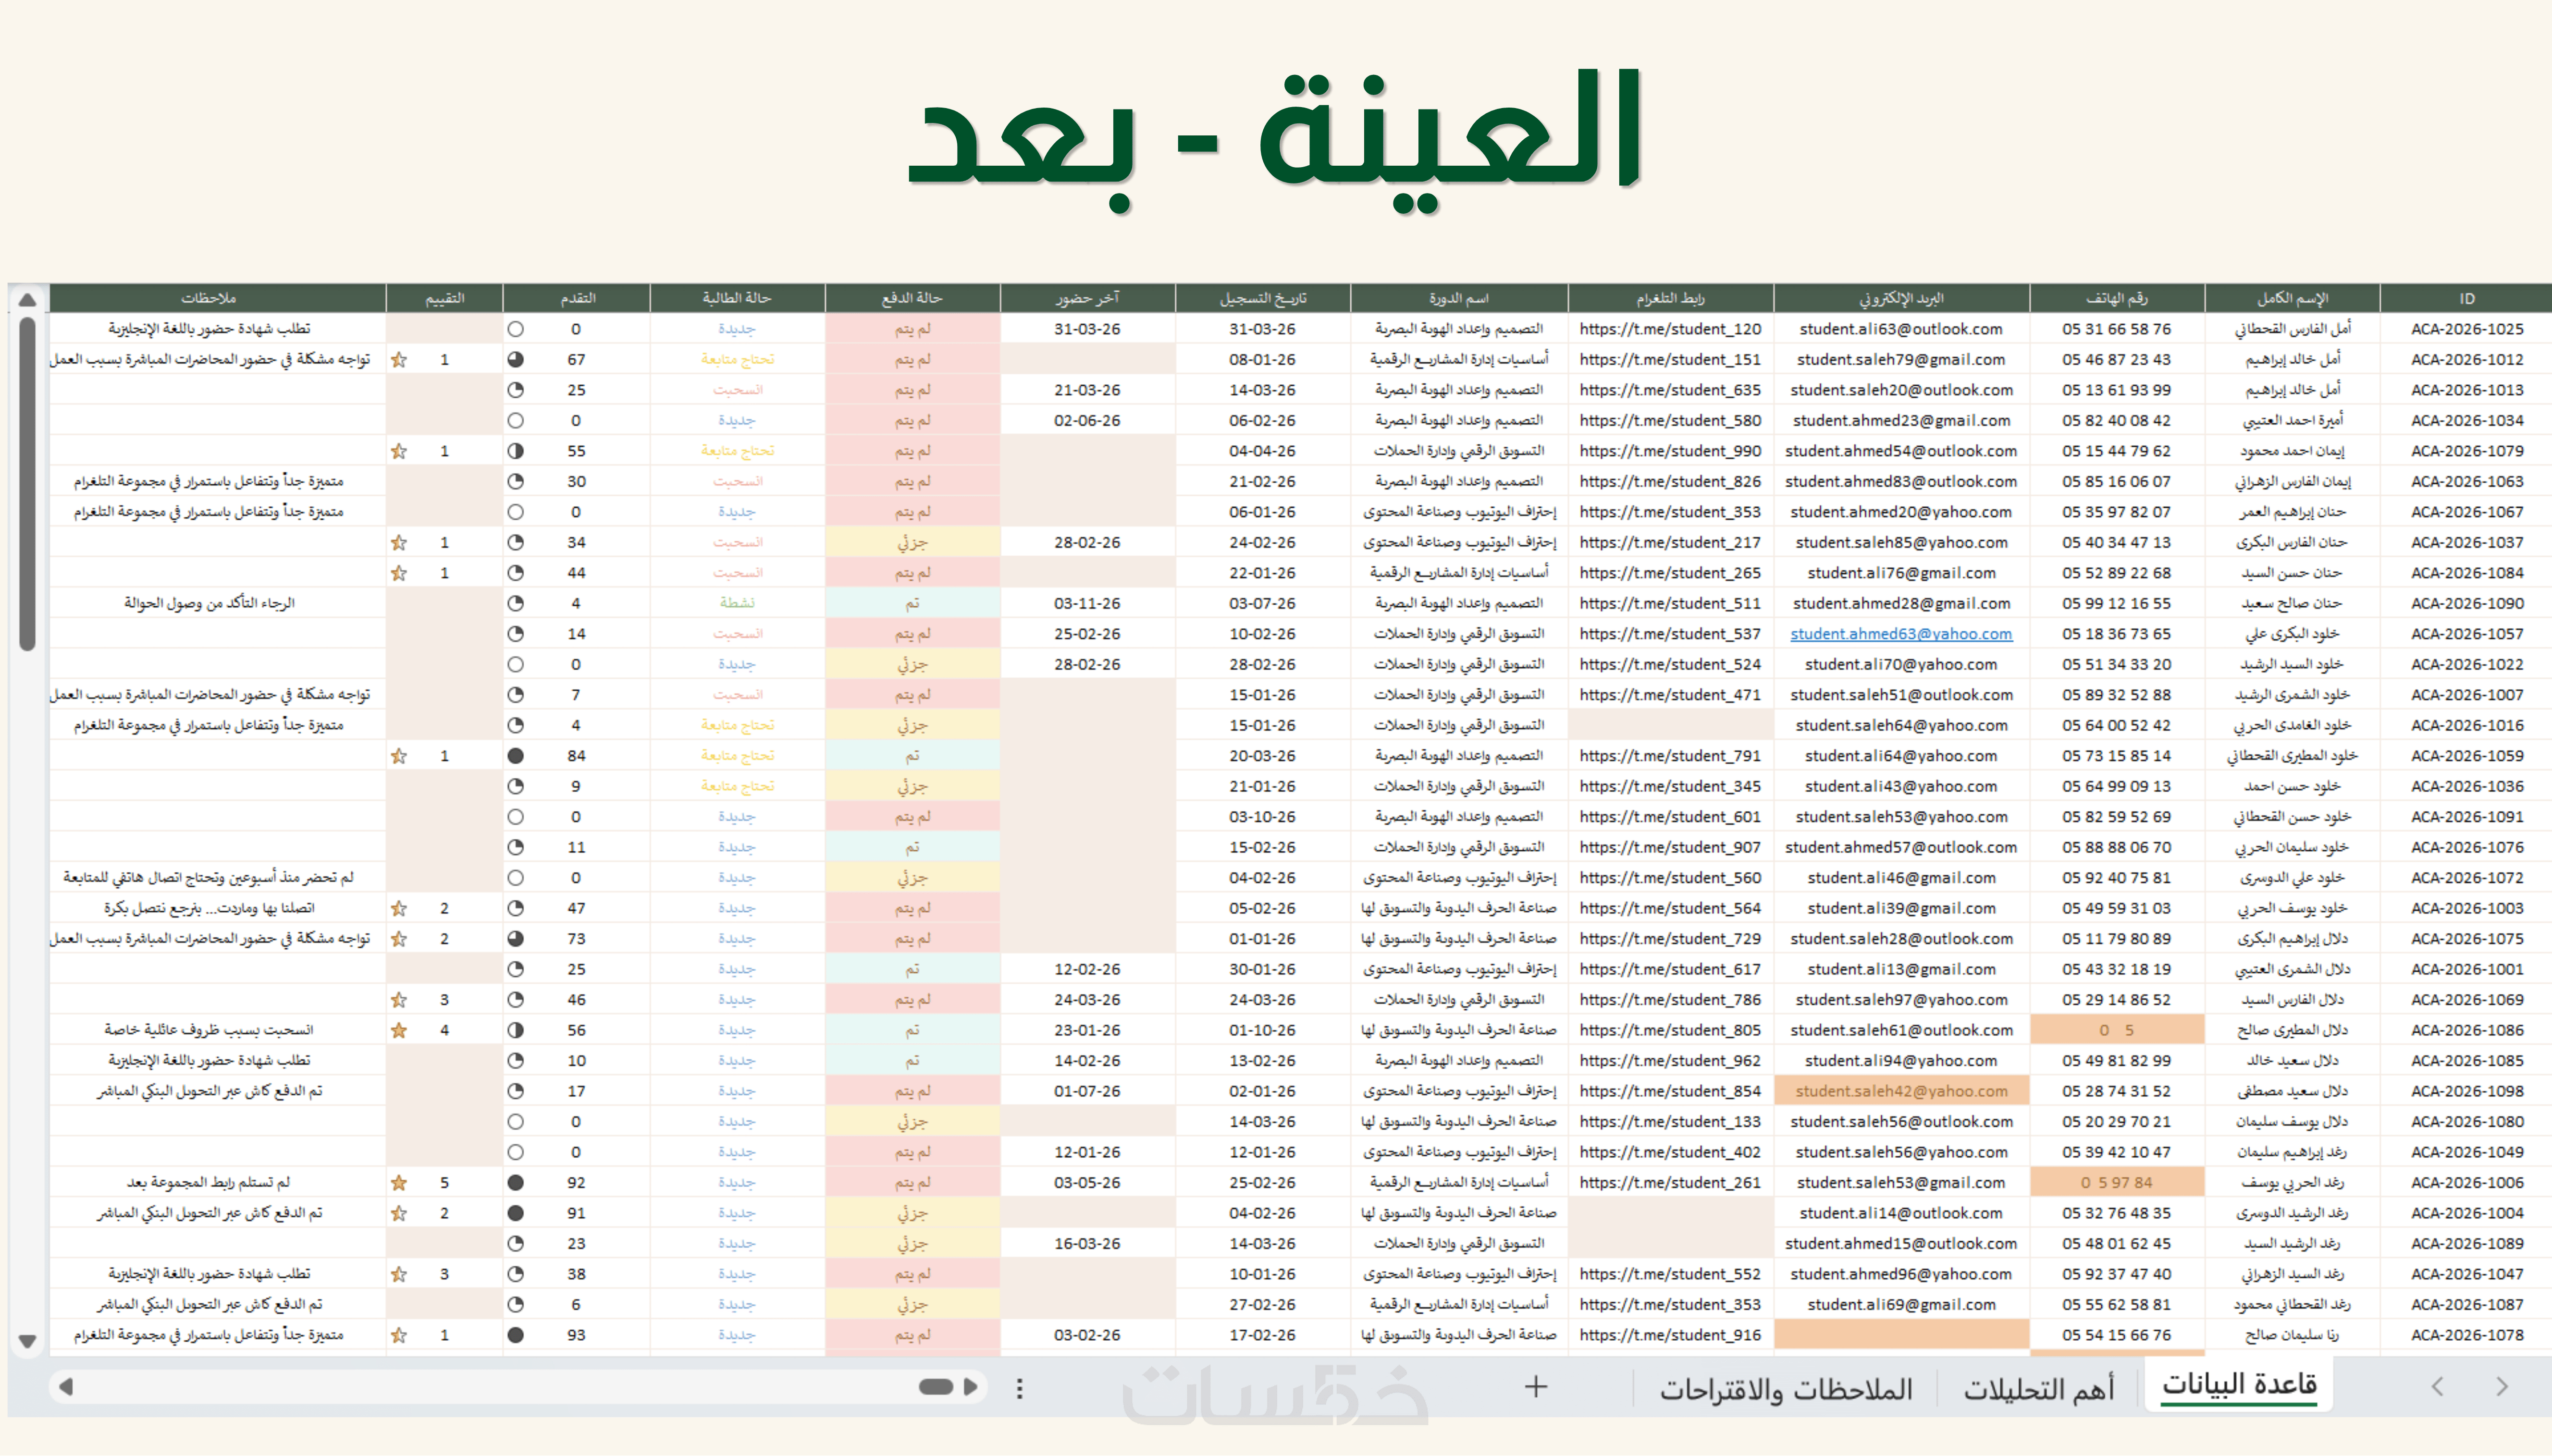2552x1456 pixels.
Task: Open the student.ahmed63@yahoo.com email hyperlink
Action: [1901, 634]
